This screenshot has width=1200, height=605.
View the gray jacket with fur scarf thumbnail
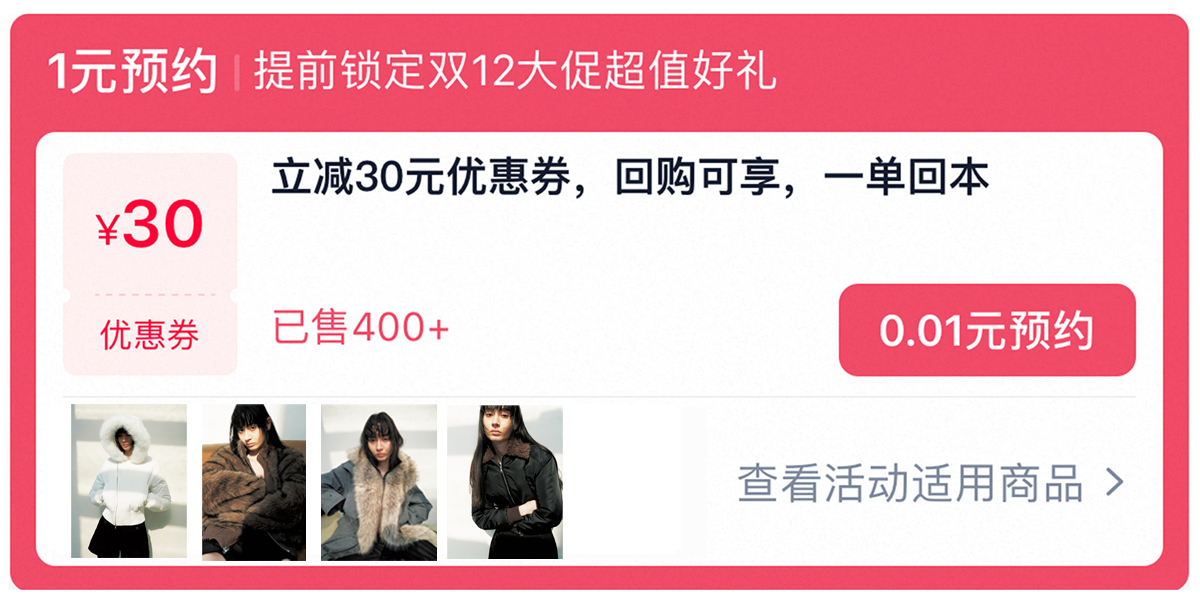click(379, 481)
